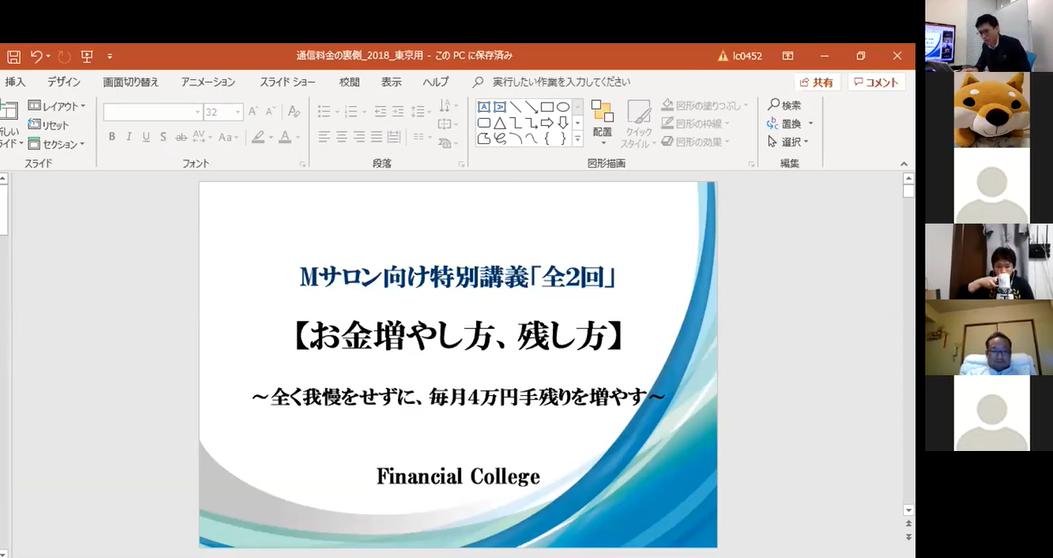Open the 配置 arrange menu

[x=602, y=123]
